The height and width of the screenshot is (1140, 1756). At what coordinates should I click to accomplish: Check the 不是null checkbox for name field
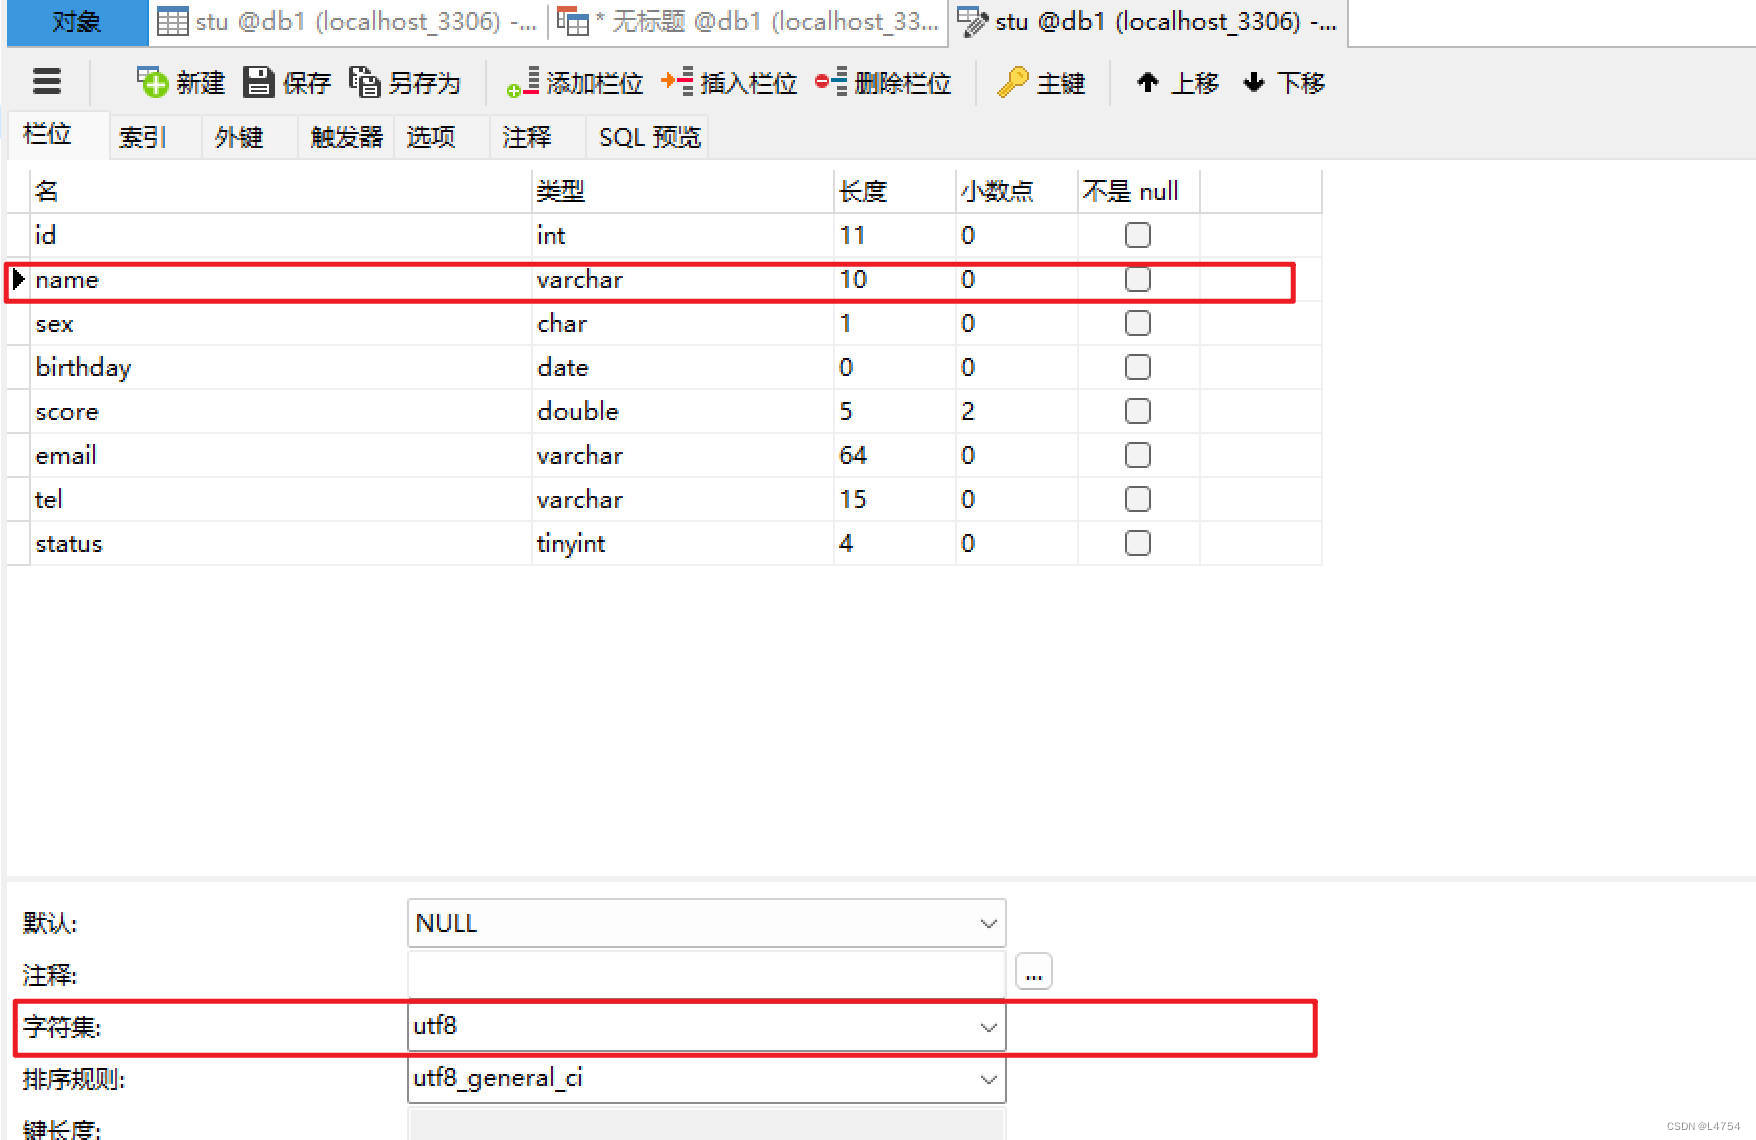tap(1137, 279)
